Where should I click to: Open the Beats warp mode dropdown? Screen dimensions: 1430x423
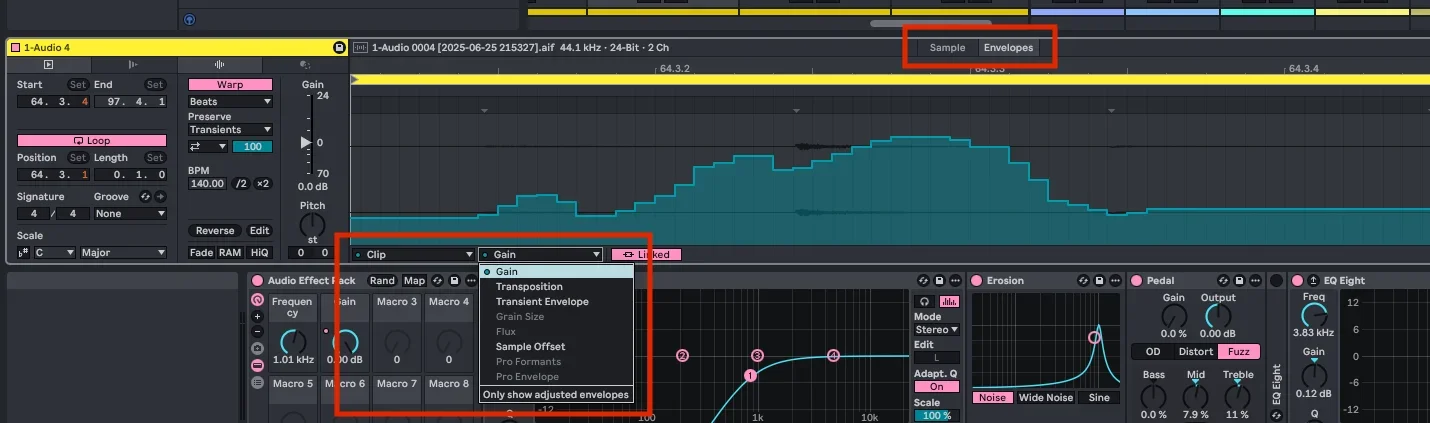[230, 102]
